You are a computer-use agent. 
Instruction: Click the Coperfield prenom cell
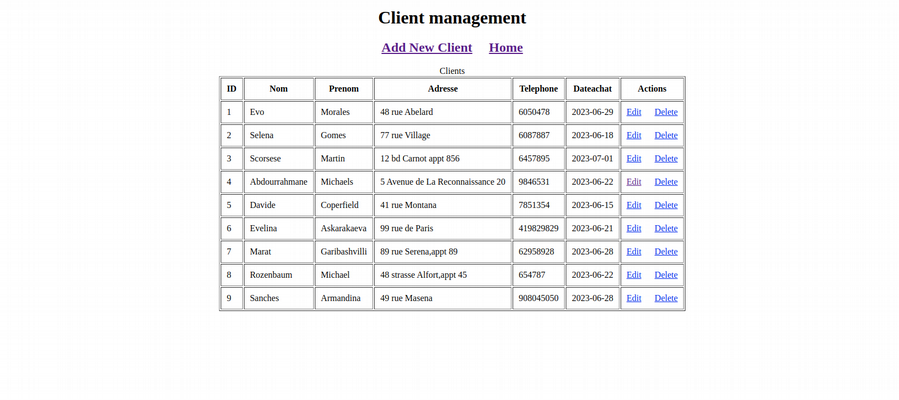tap(344, 205)
